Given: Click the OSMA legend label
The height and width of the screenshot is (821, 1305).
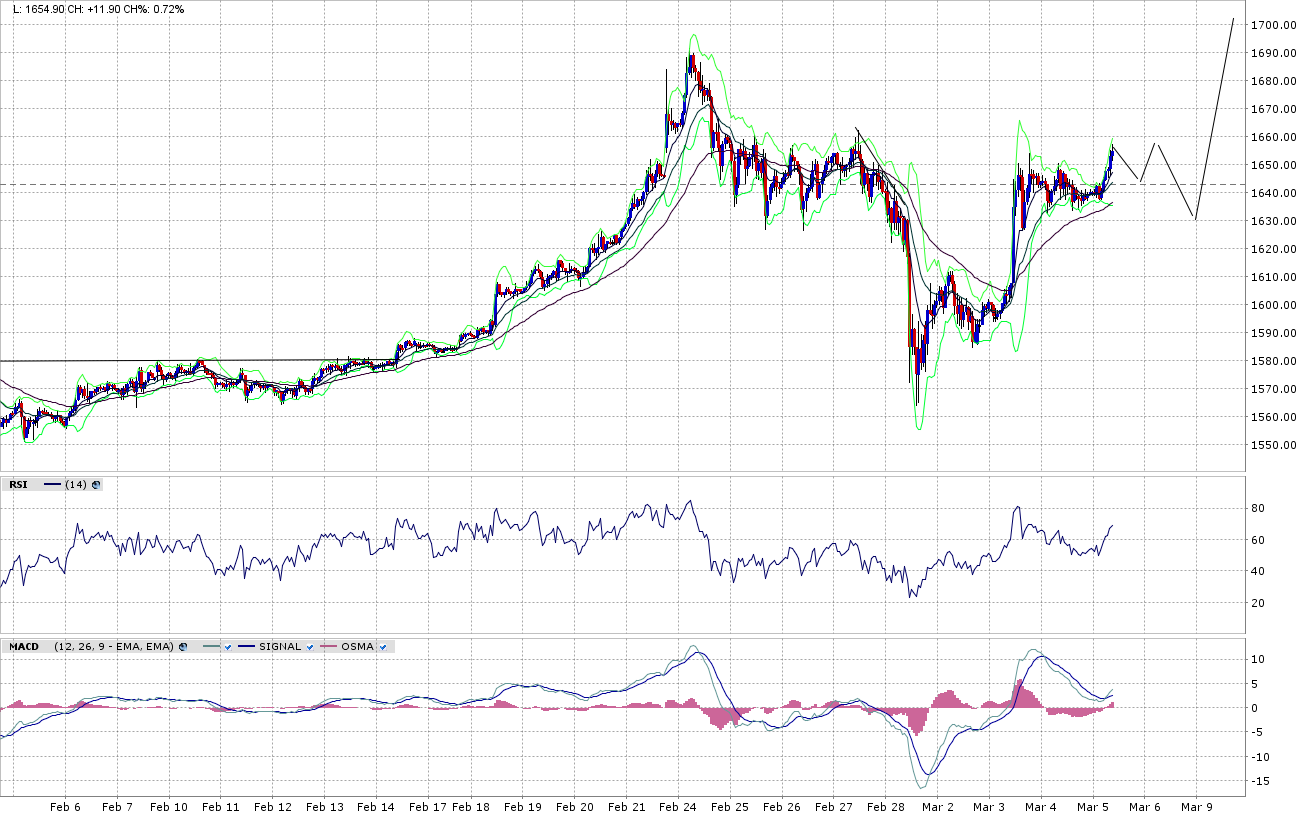Looking at the screenshot, I should click(357, 647).
